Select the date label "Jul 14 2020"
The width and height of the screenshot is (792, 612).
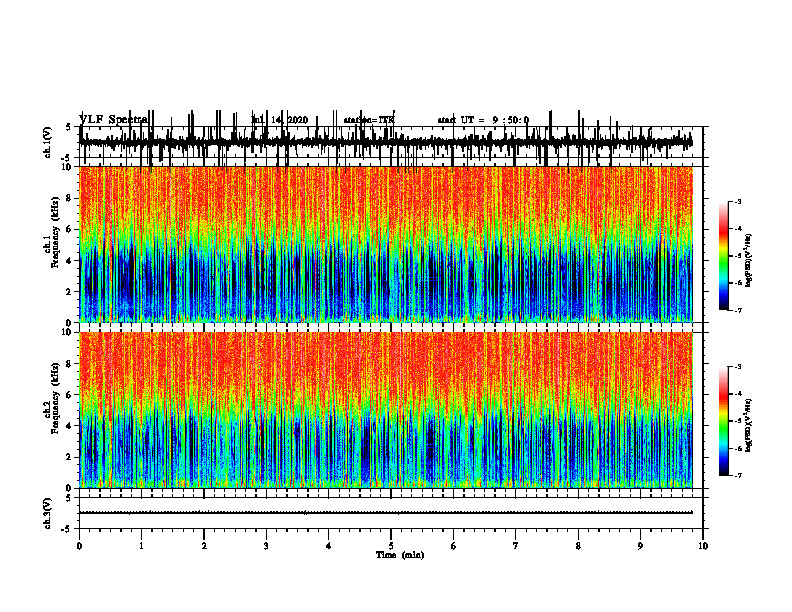[x=280, y=120]
